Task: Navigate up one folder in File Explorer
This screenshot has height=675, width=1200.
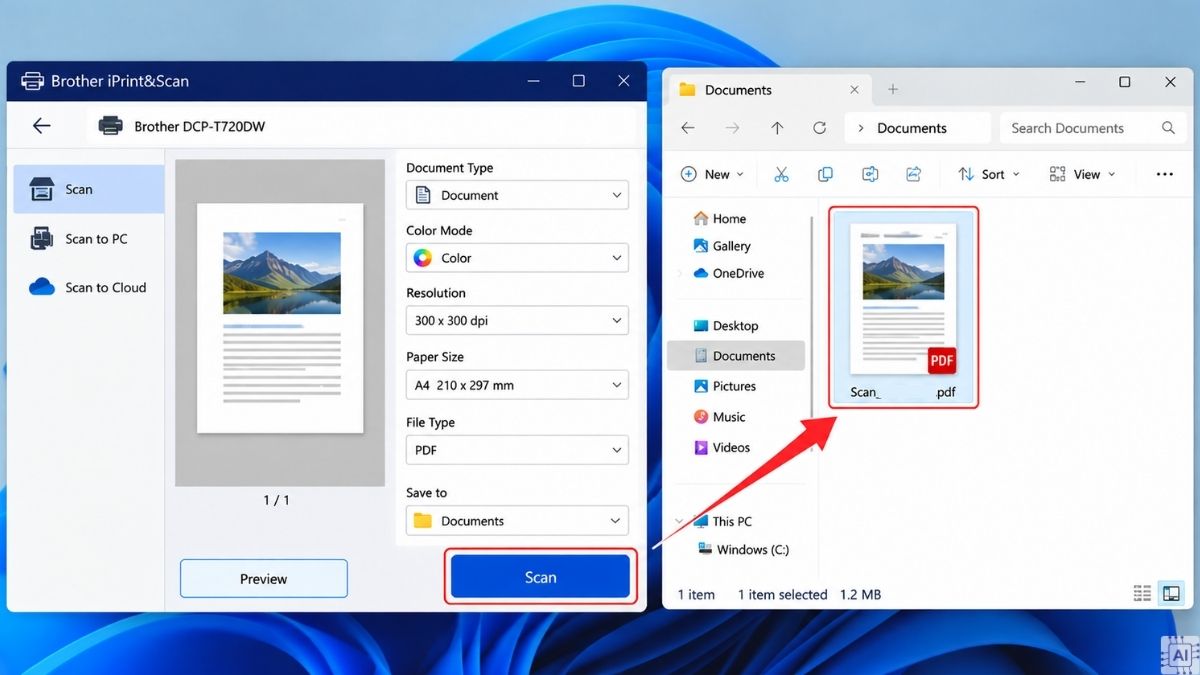Action: [777, 128]
